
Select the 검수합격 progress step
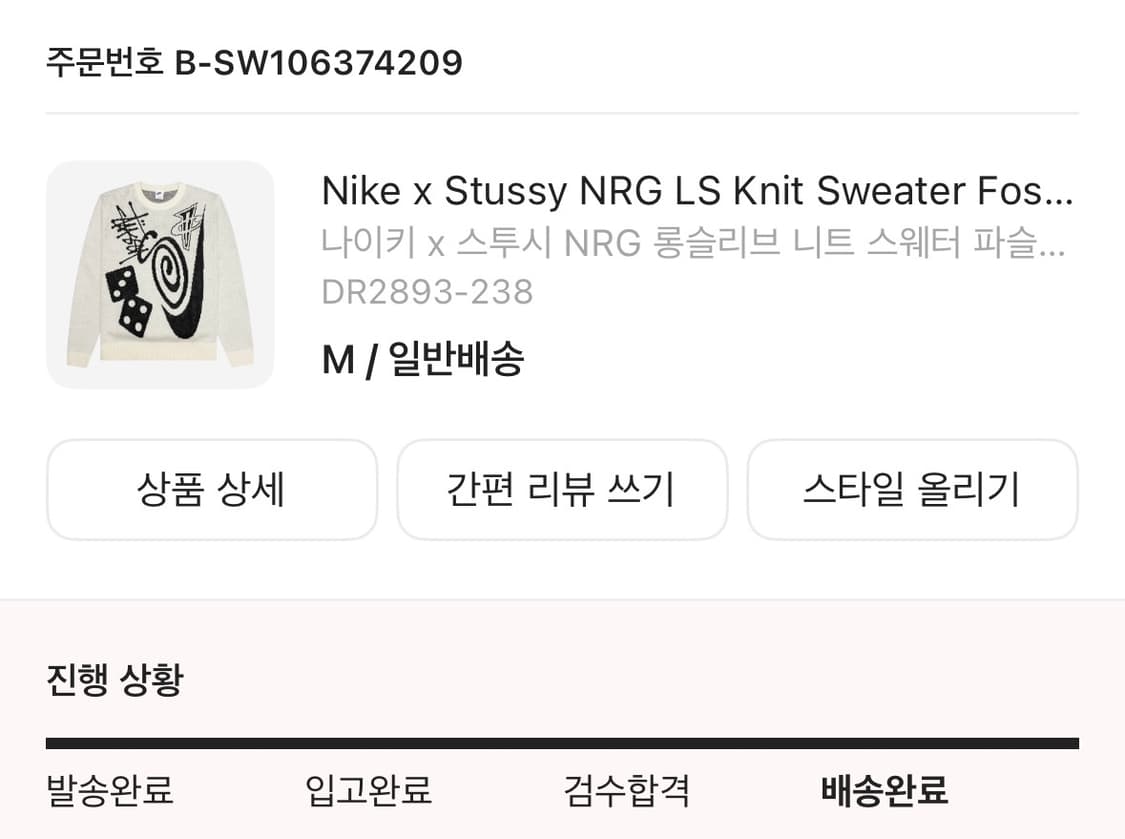(x=627, y=790)
